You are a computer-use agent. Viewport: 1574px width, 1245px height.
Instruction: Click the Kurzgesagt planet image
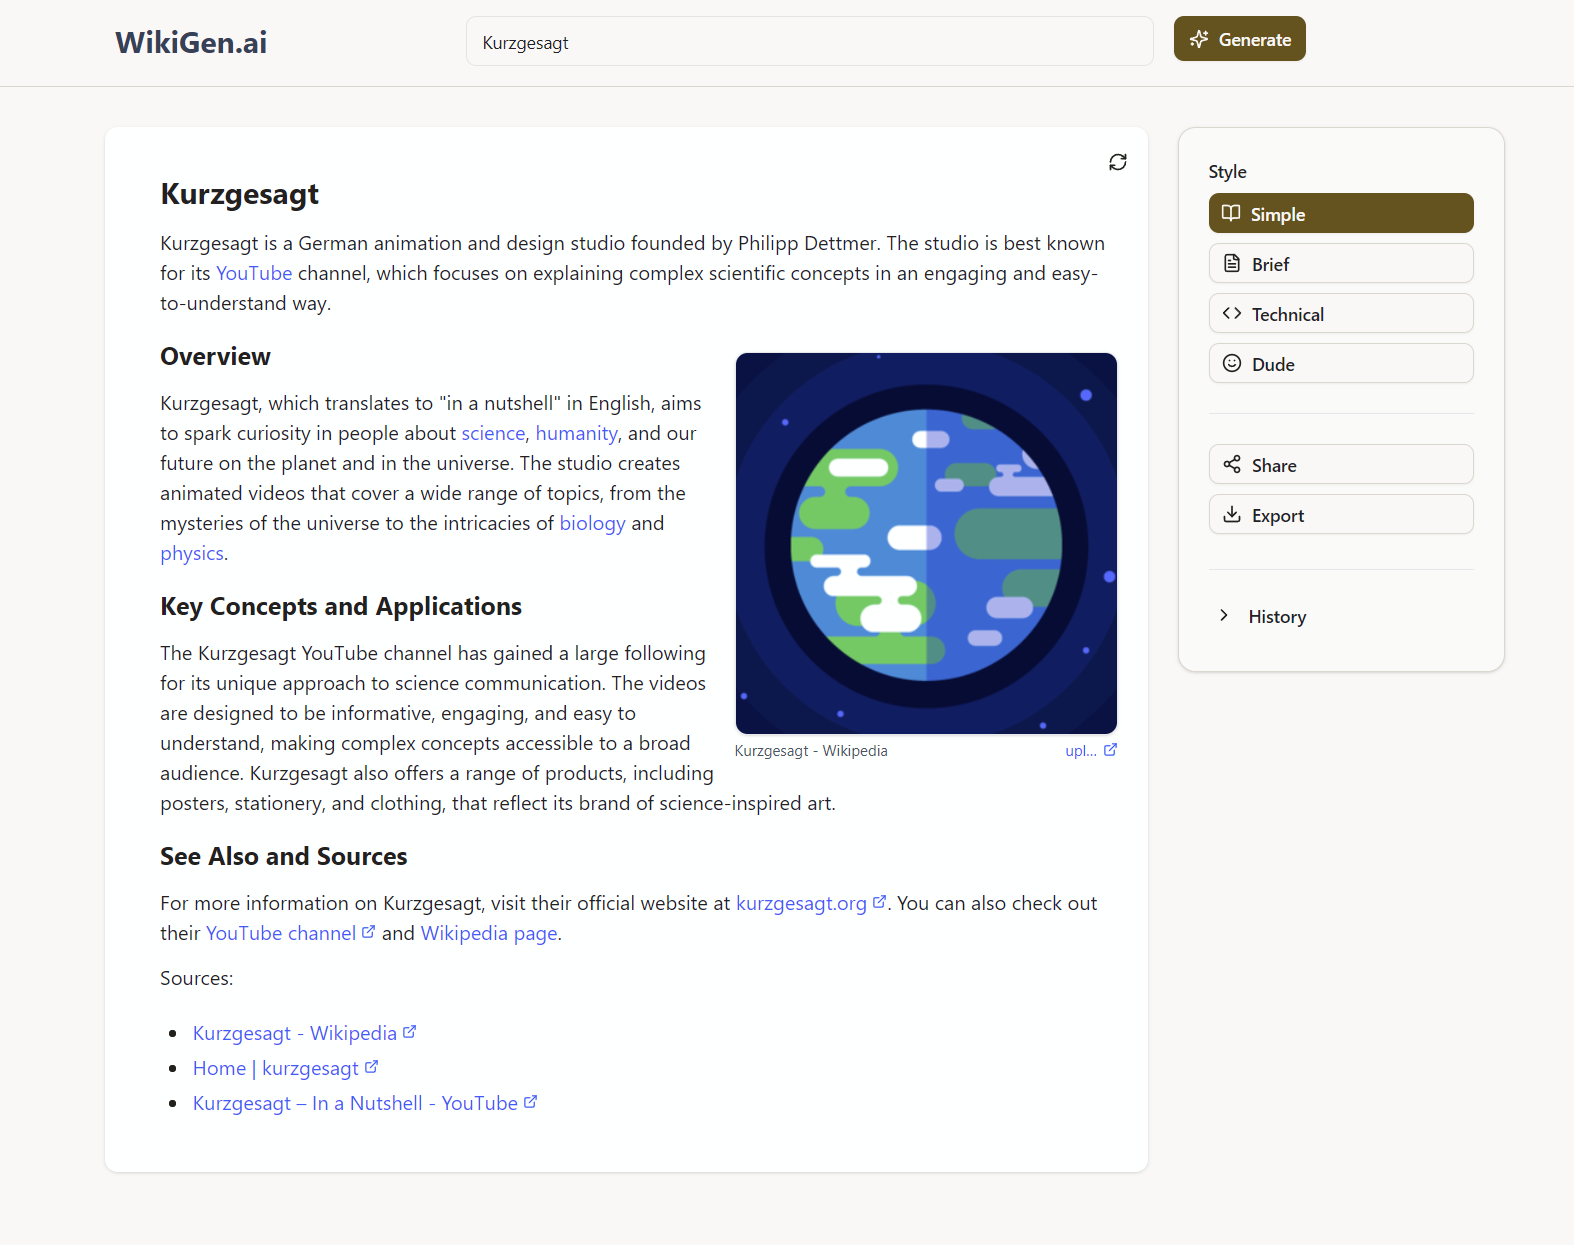point(926,544)
